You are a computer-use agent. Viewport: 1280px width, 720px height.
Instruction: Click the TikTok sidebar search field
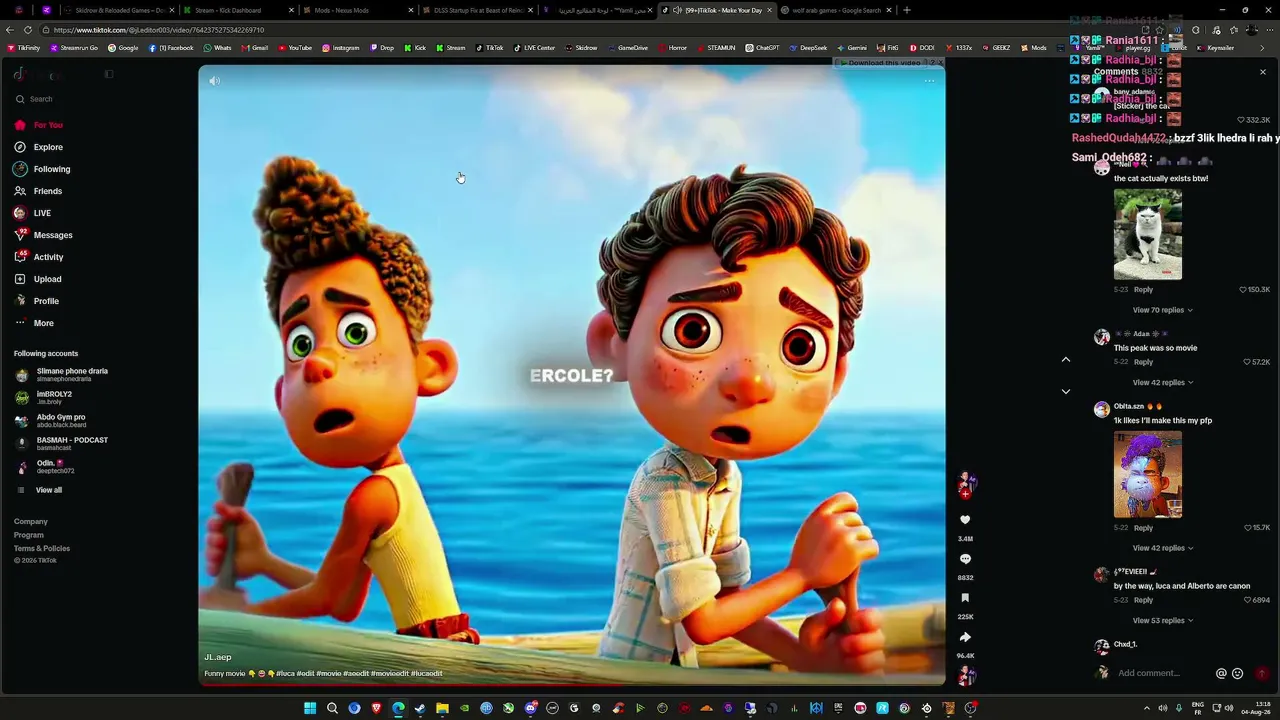pyautogui.click(x=60, y=99)
